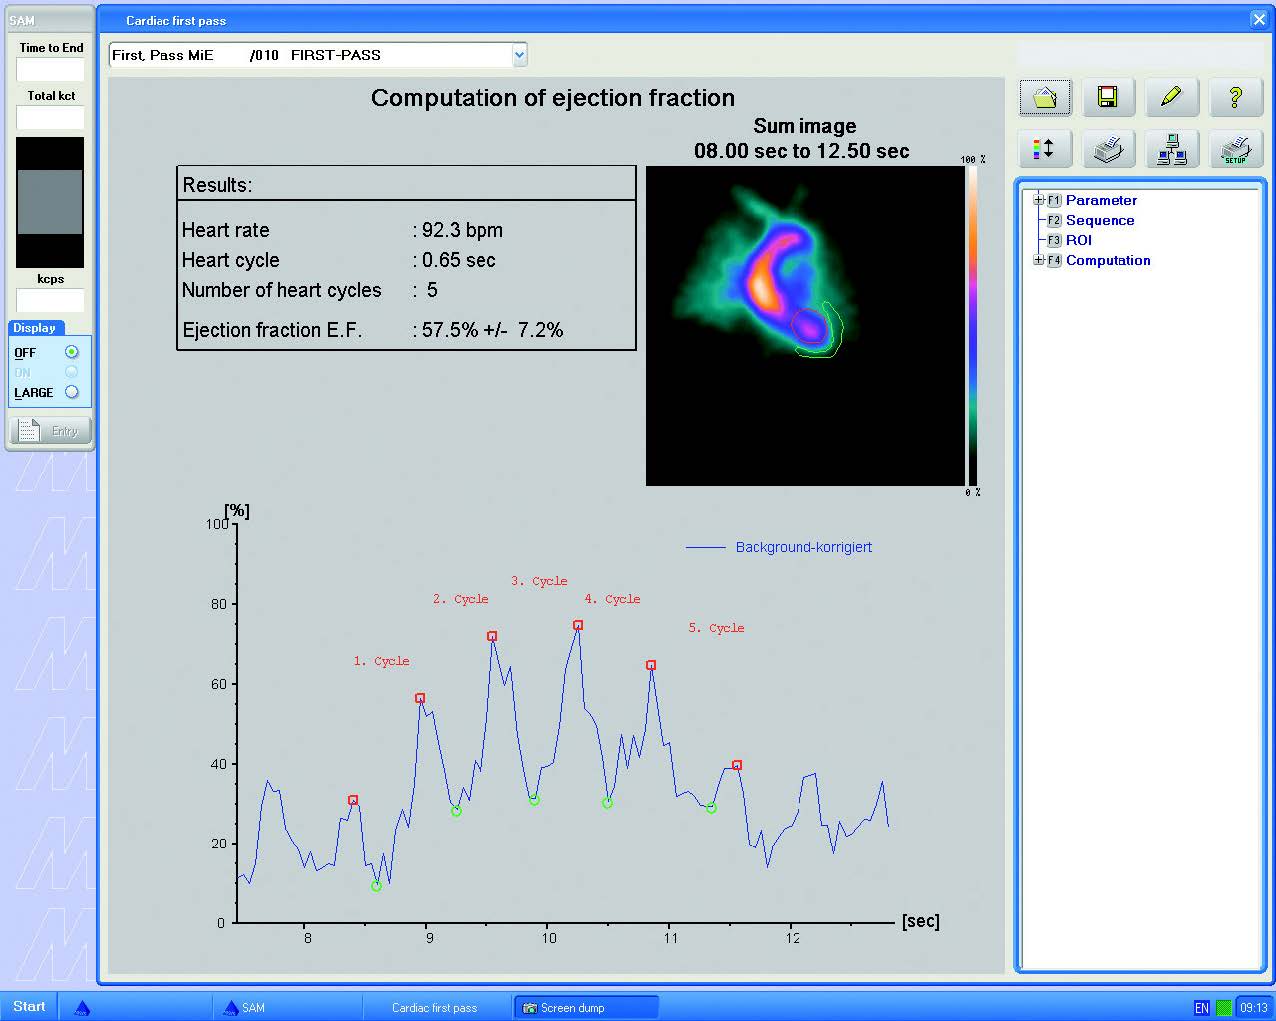
Task: Expand the F4 Computation tree node
Action: (1038, 260)
